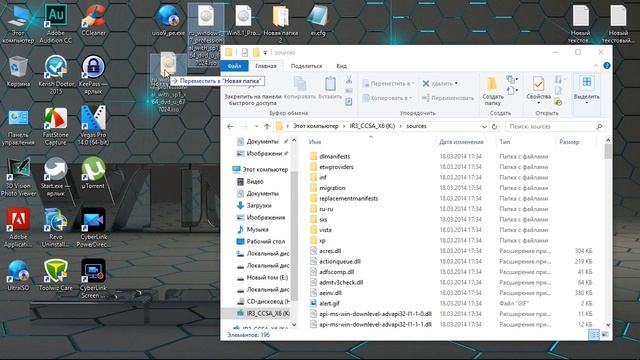This screenshot has height=360, width=640.
Task: Sort files by Размер column header
Action: tap(569, 142)
